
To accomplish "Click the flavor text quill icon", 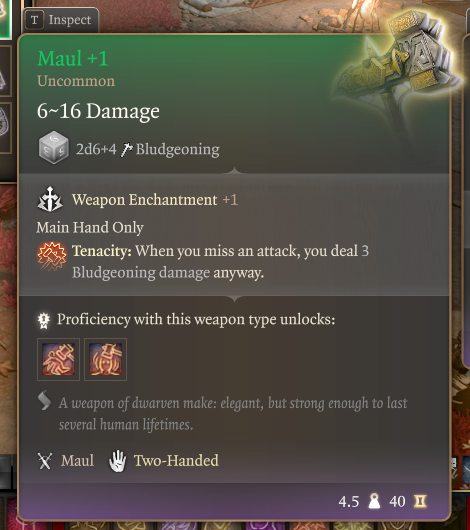I will click(x=44, y=401).
